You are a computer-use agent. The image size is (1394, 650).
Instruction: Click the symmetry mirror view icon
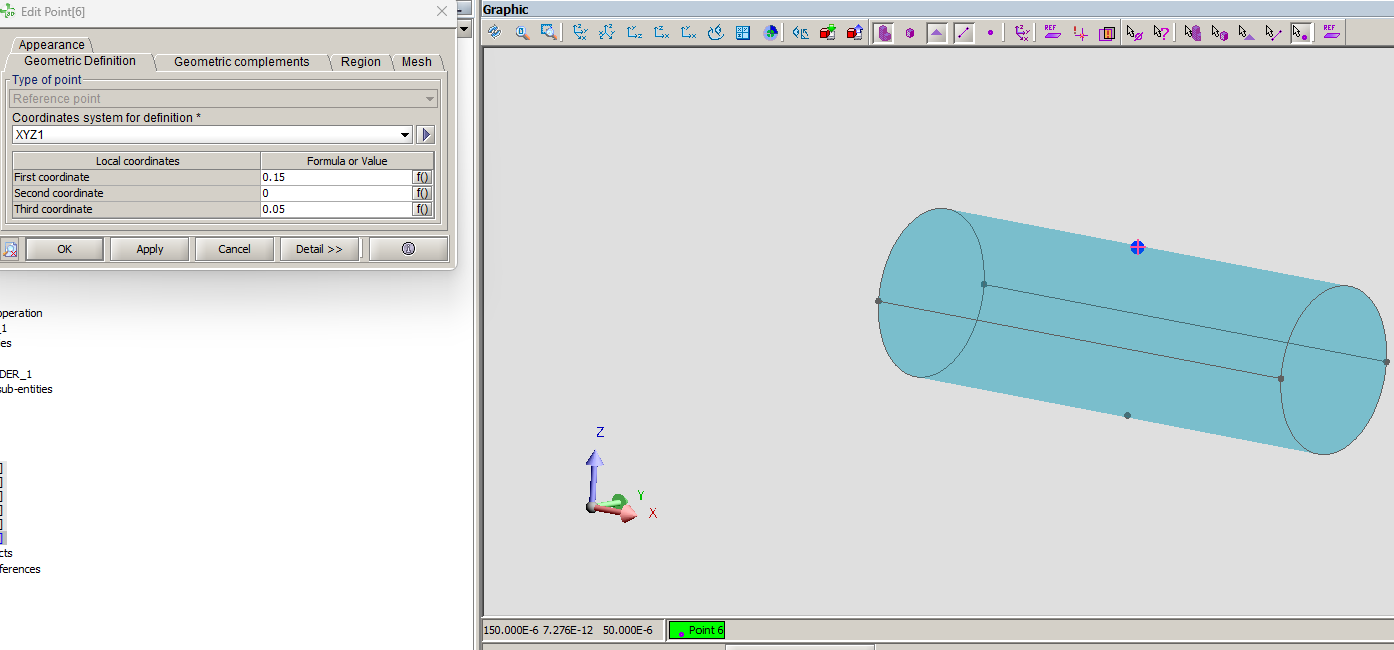[x=801, y=33]
